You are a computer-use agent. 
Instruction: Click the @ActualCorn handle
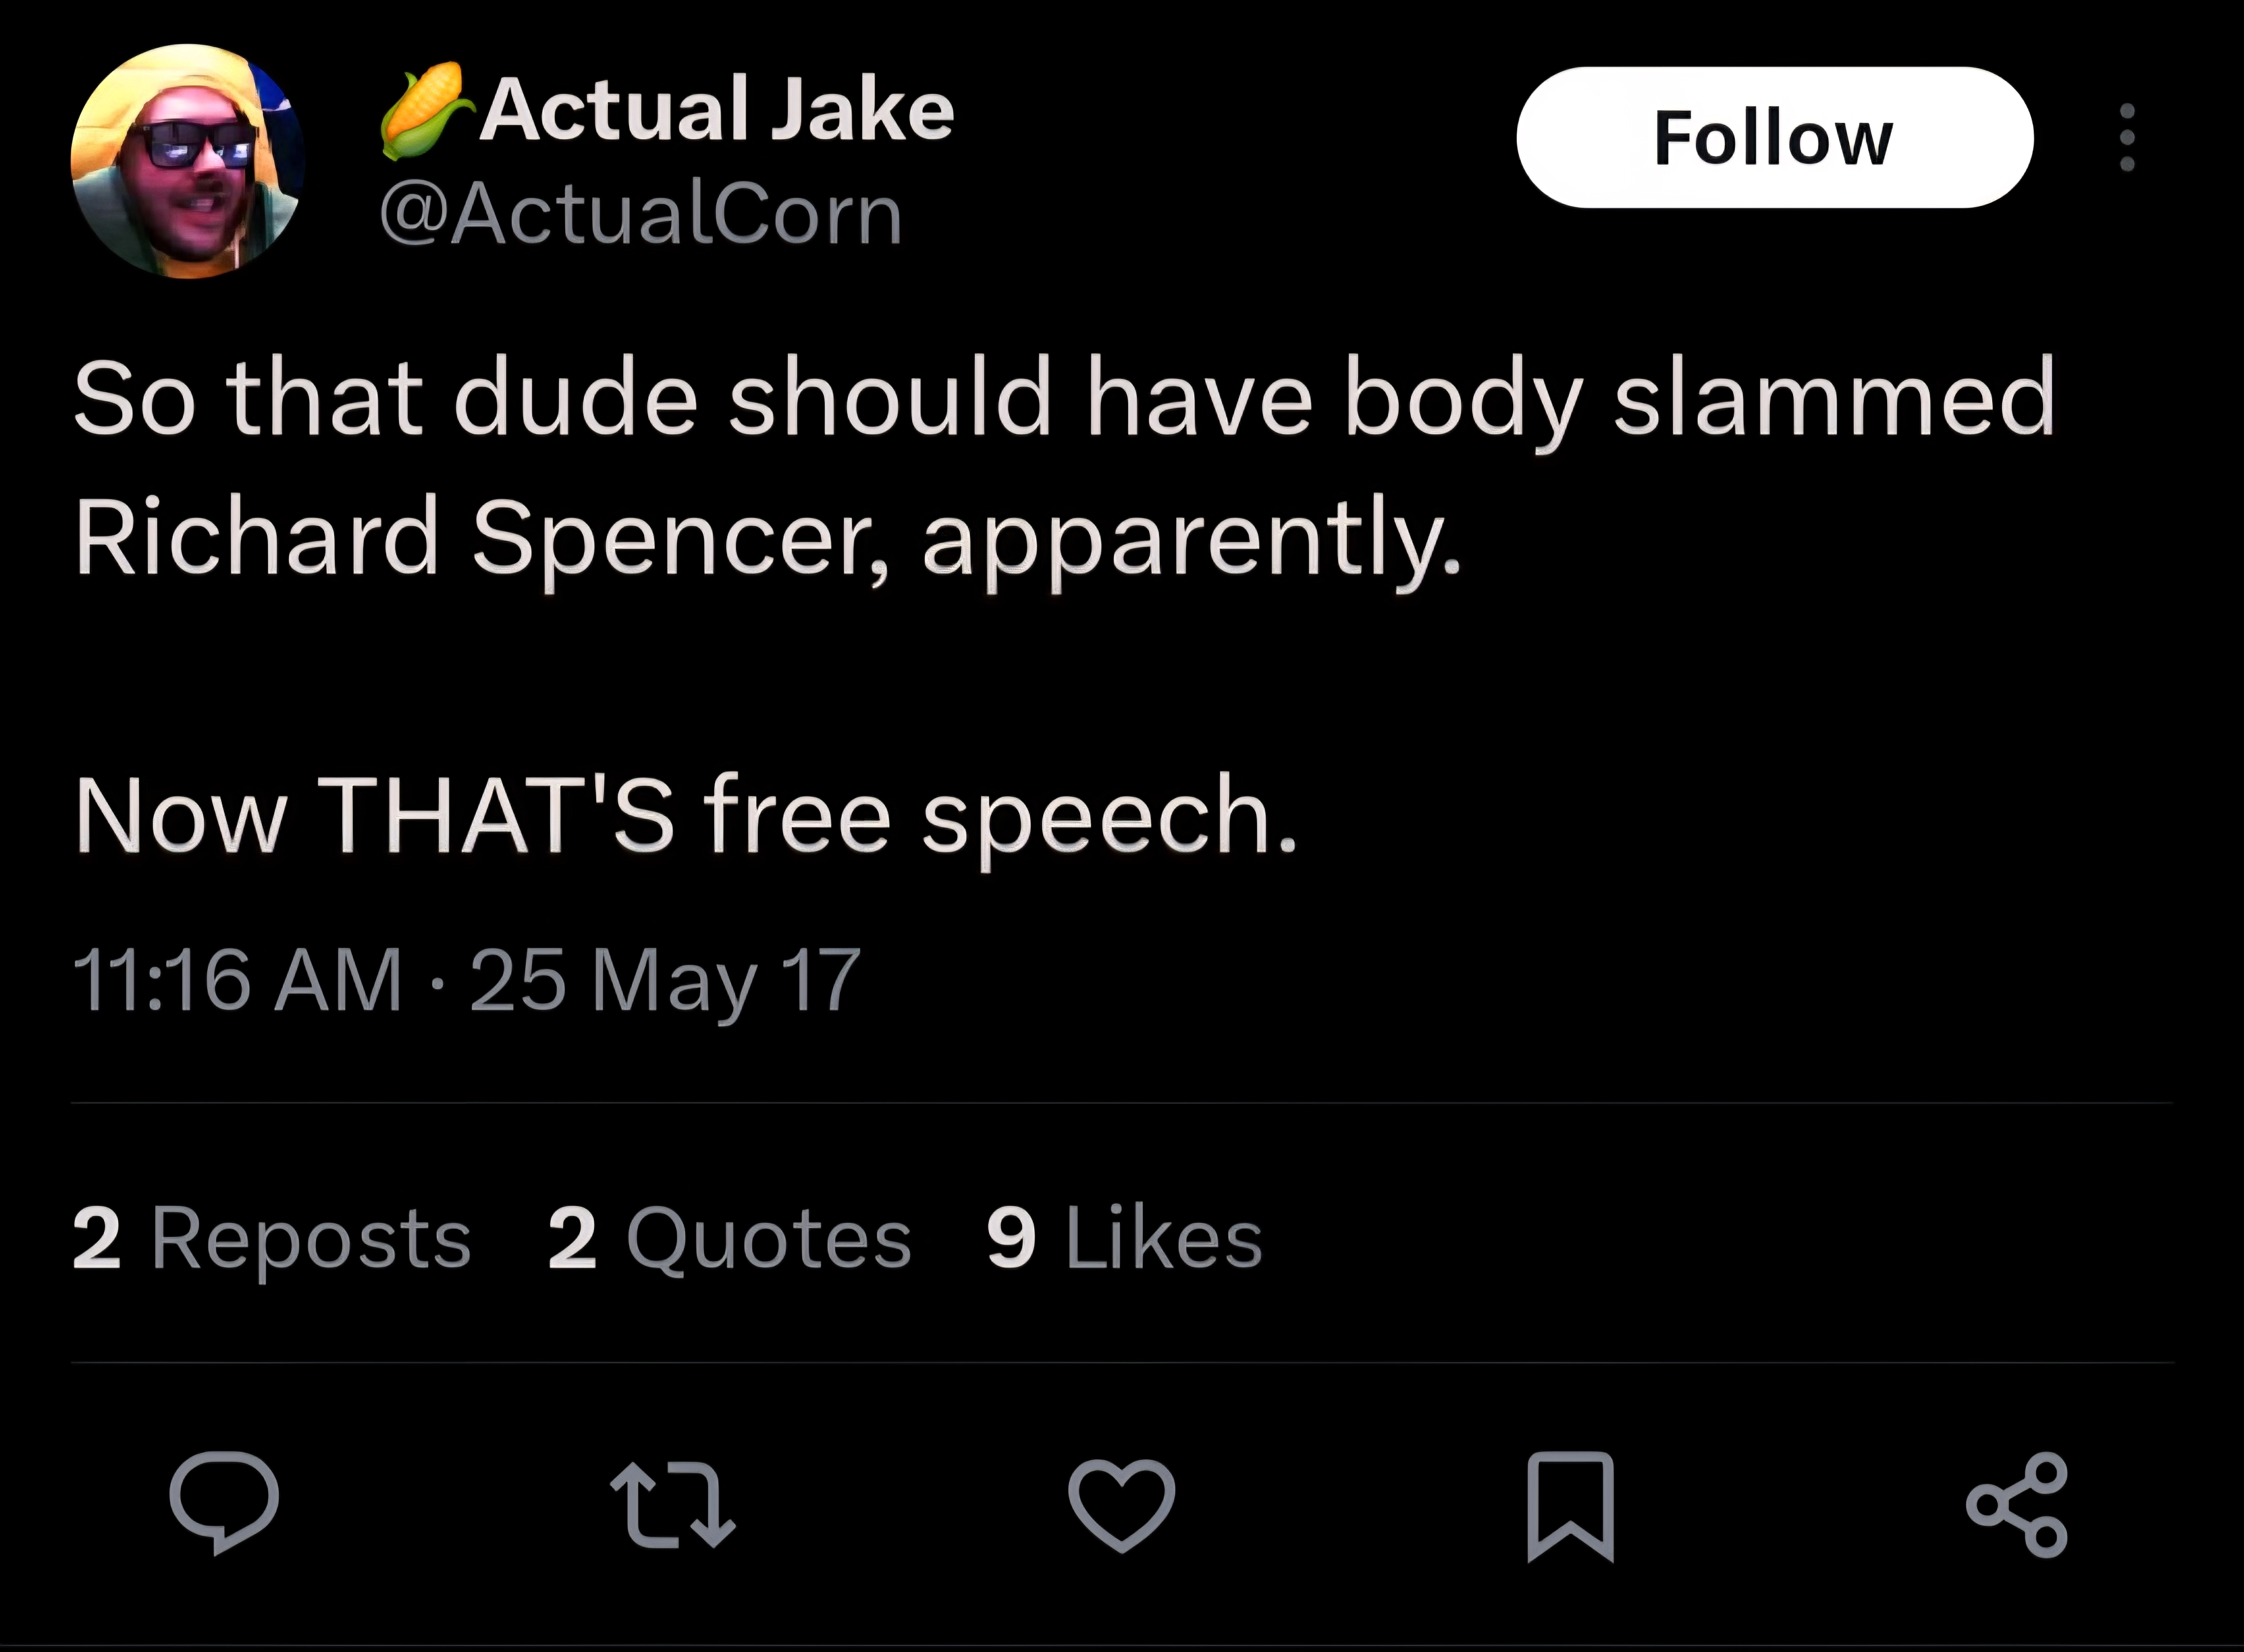(641, 214)
